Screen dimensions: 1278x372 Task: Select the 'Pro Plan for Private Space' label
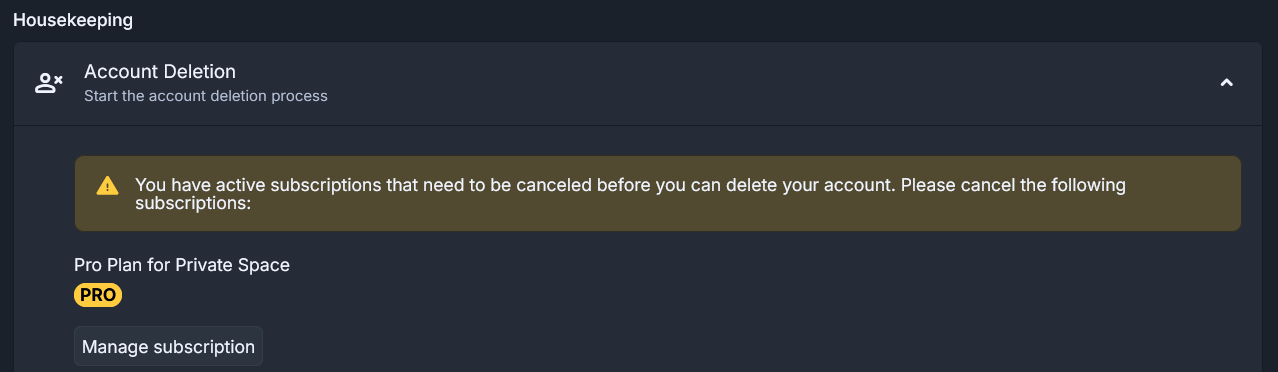(x=182, y=265)
